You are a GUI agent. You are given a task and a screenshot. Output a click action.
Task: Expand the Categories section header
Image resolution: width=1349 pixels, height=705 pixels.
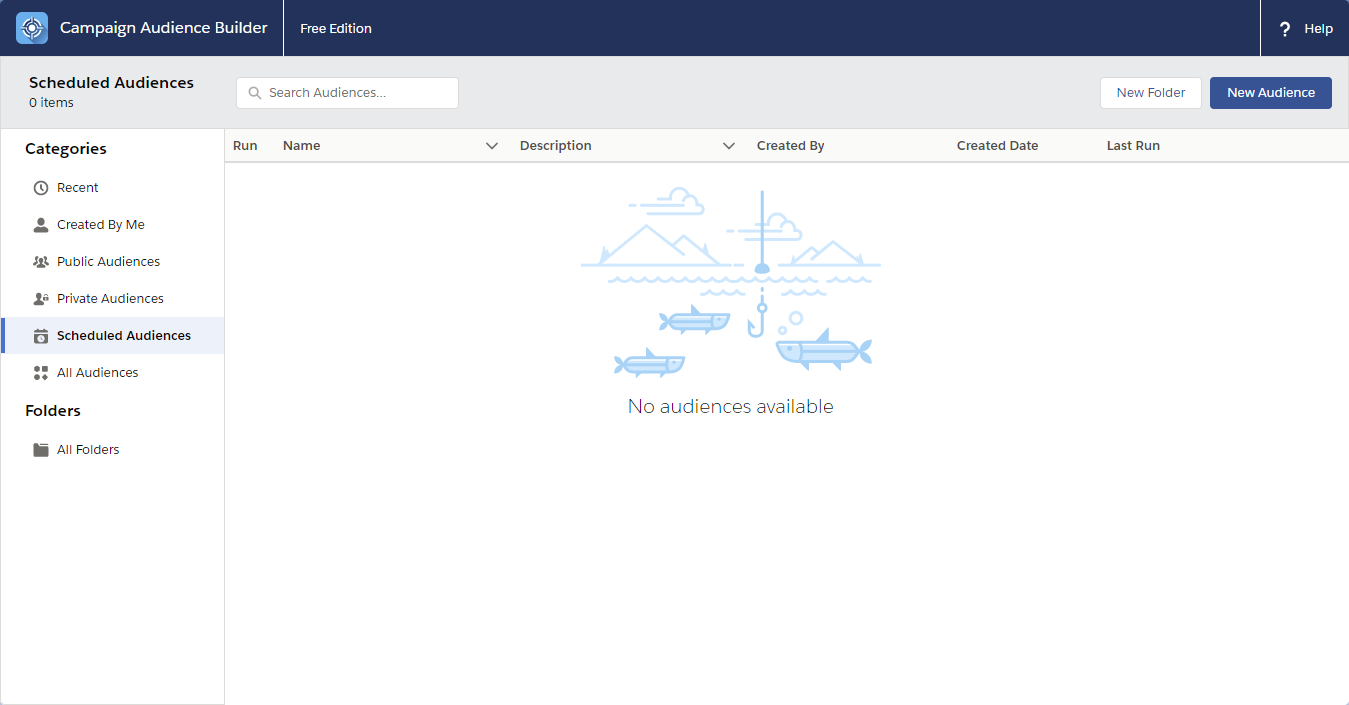66,148
